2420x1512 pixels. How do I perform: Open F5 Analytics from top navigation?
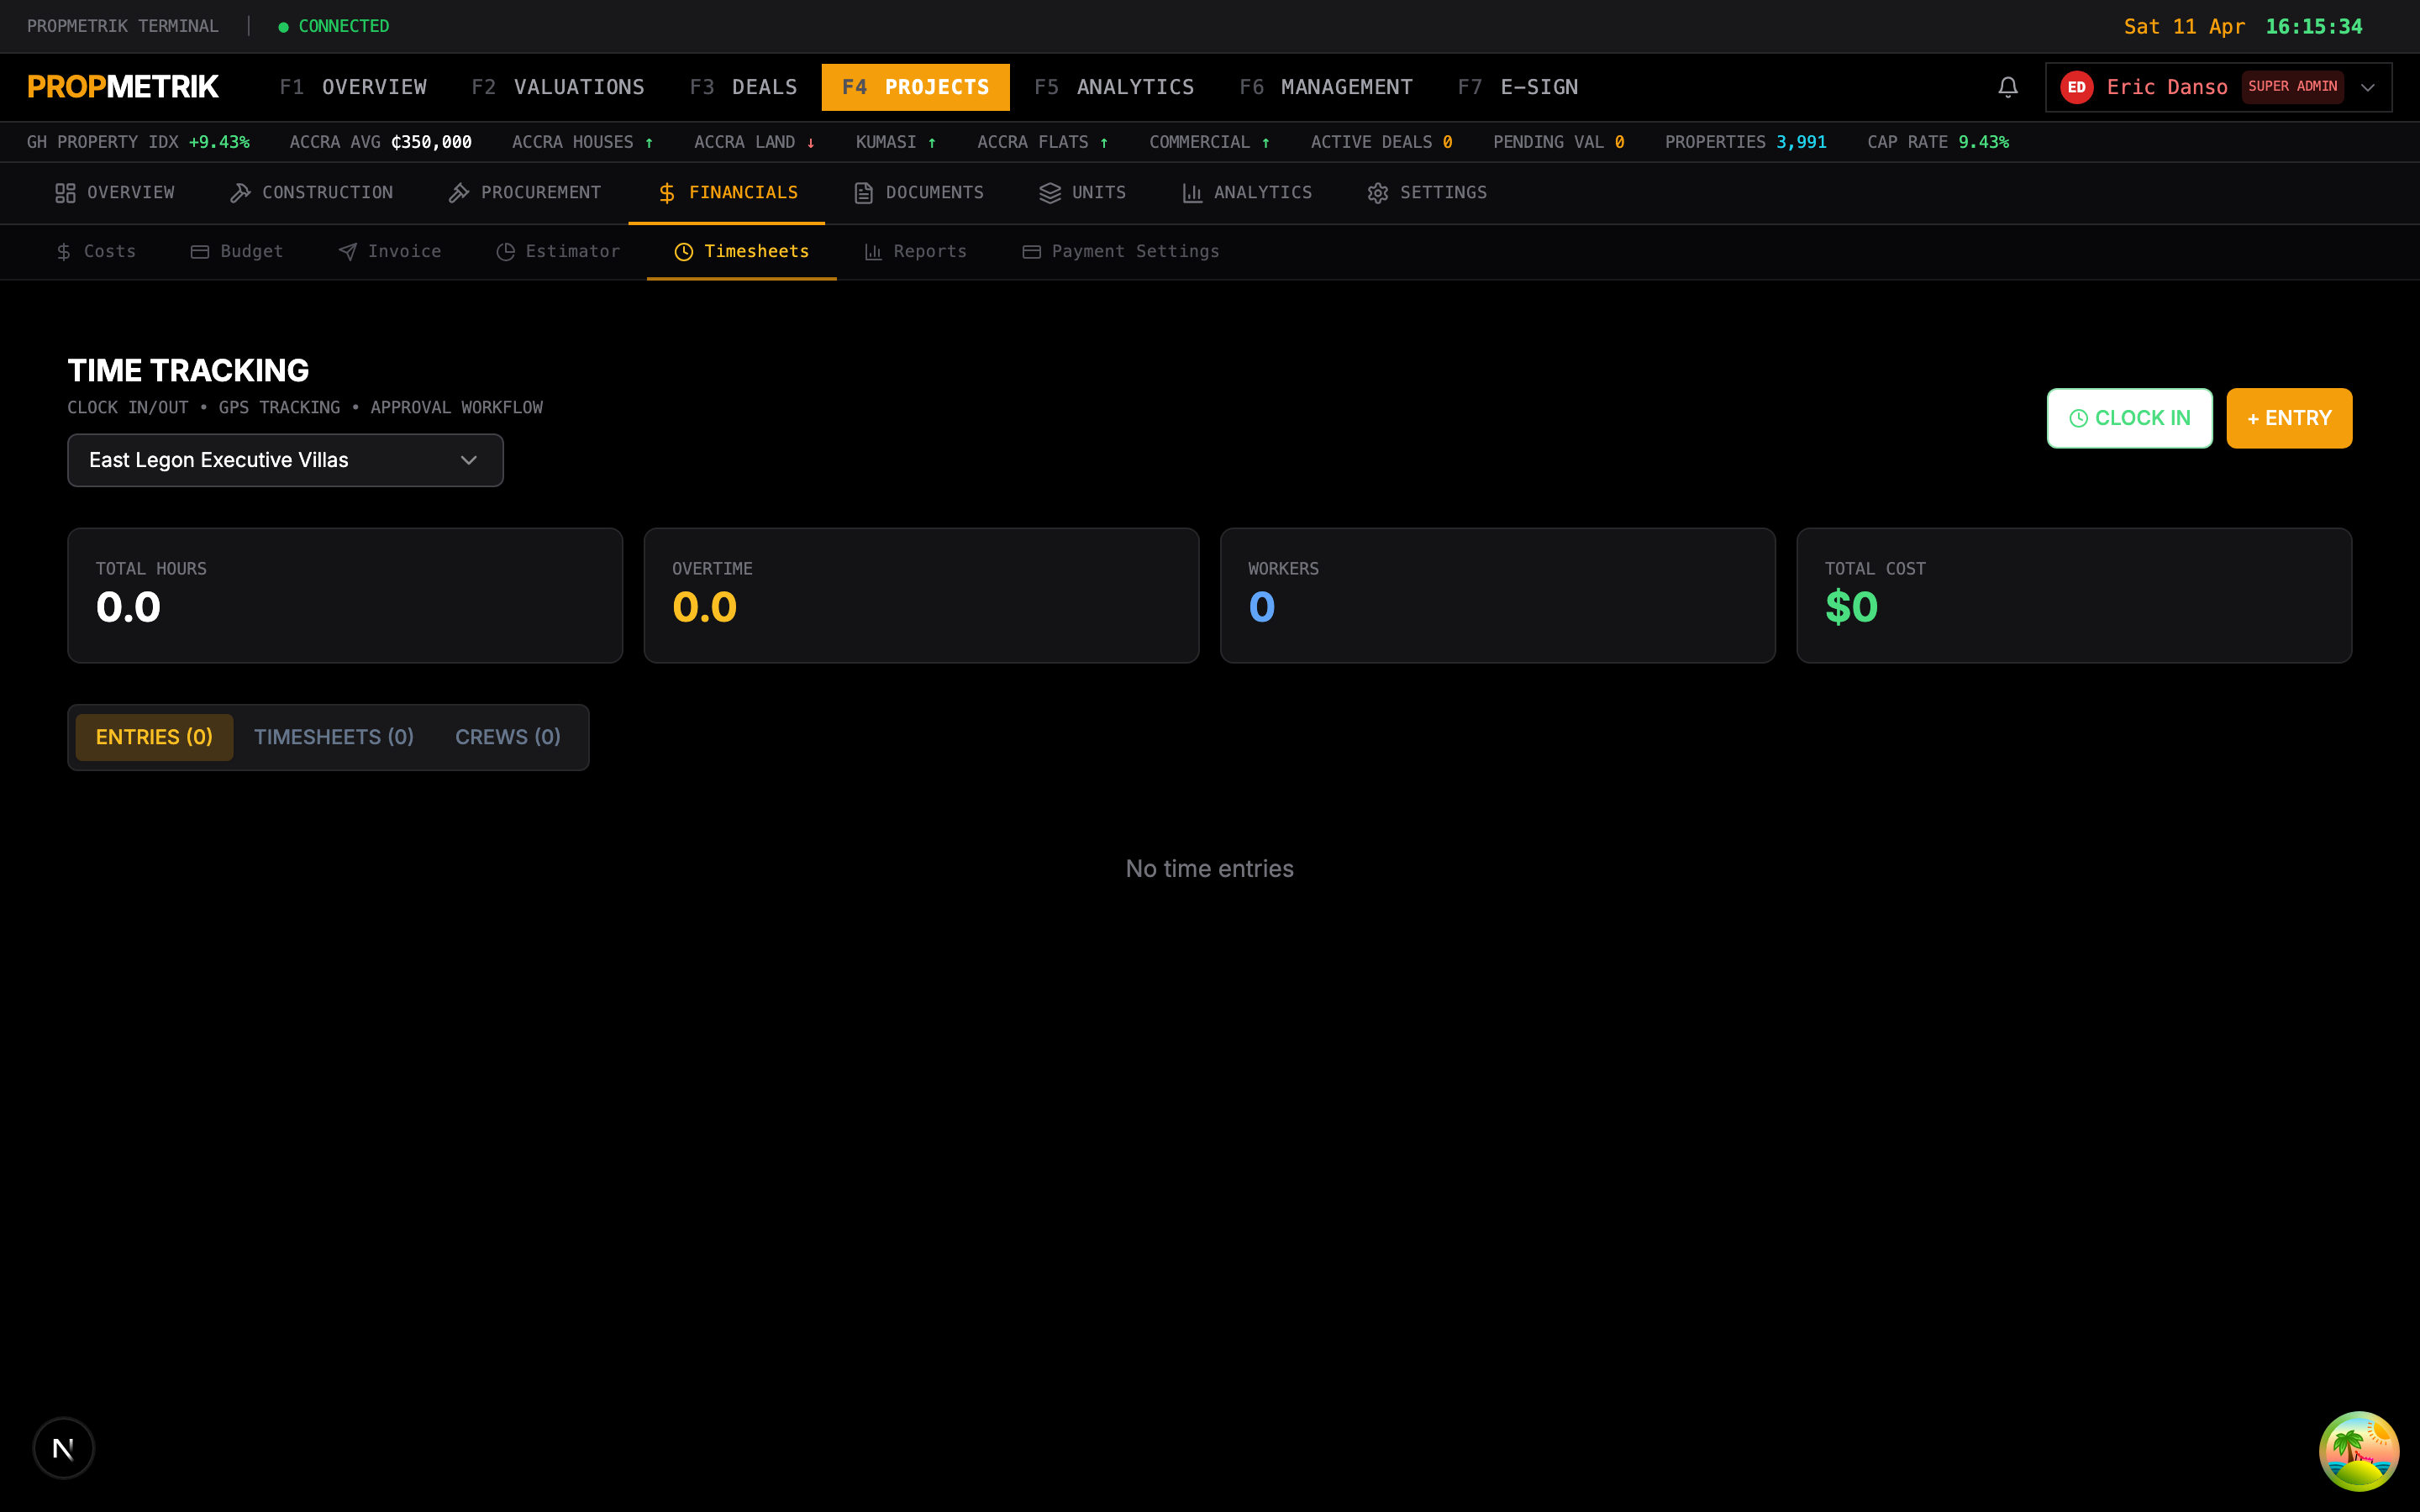[1114, 87]
